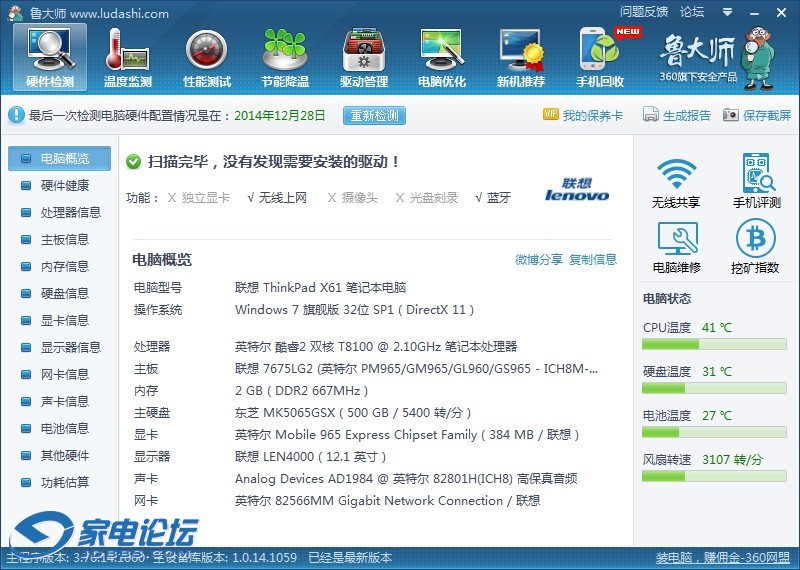Open the 论坛 forum link

pyautogui.click(x=692, y=12)
